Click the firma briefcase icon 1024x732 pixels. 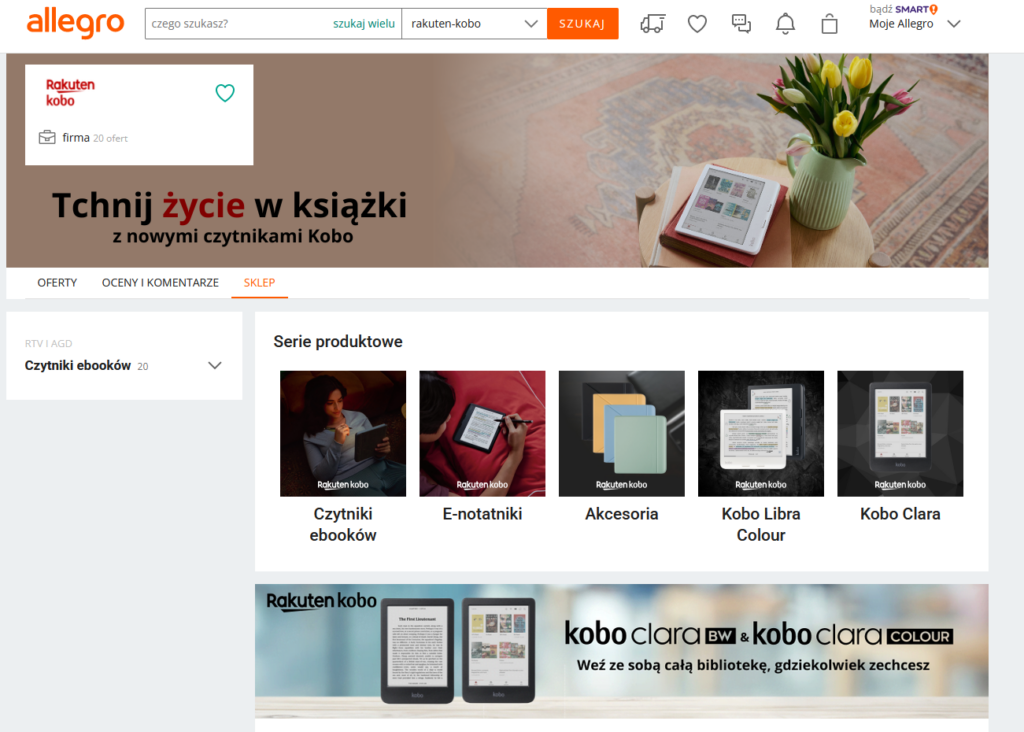[47, 137]
